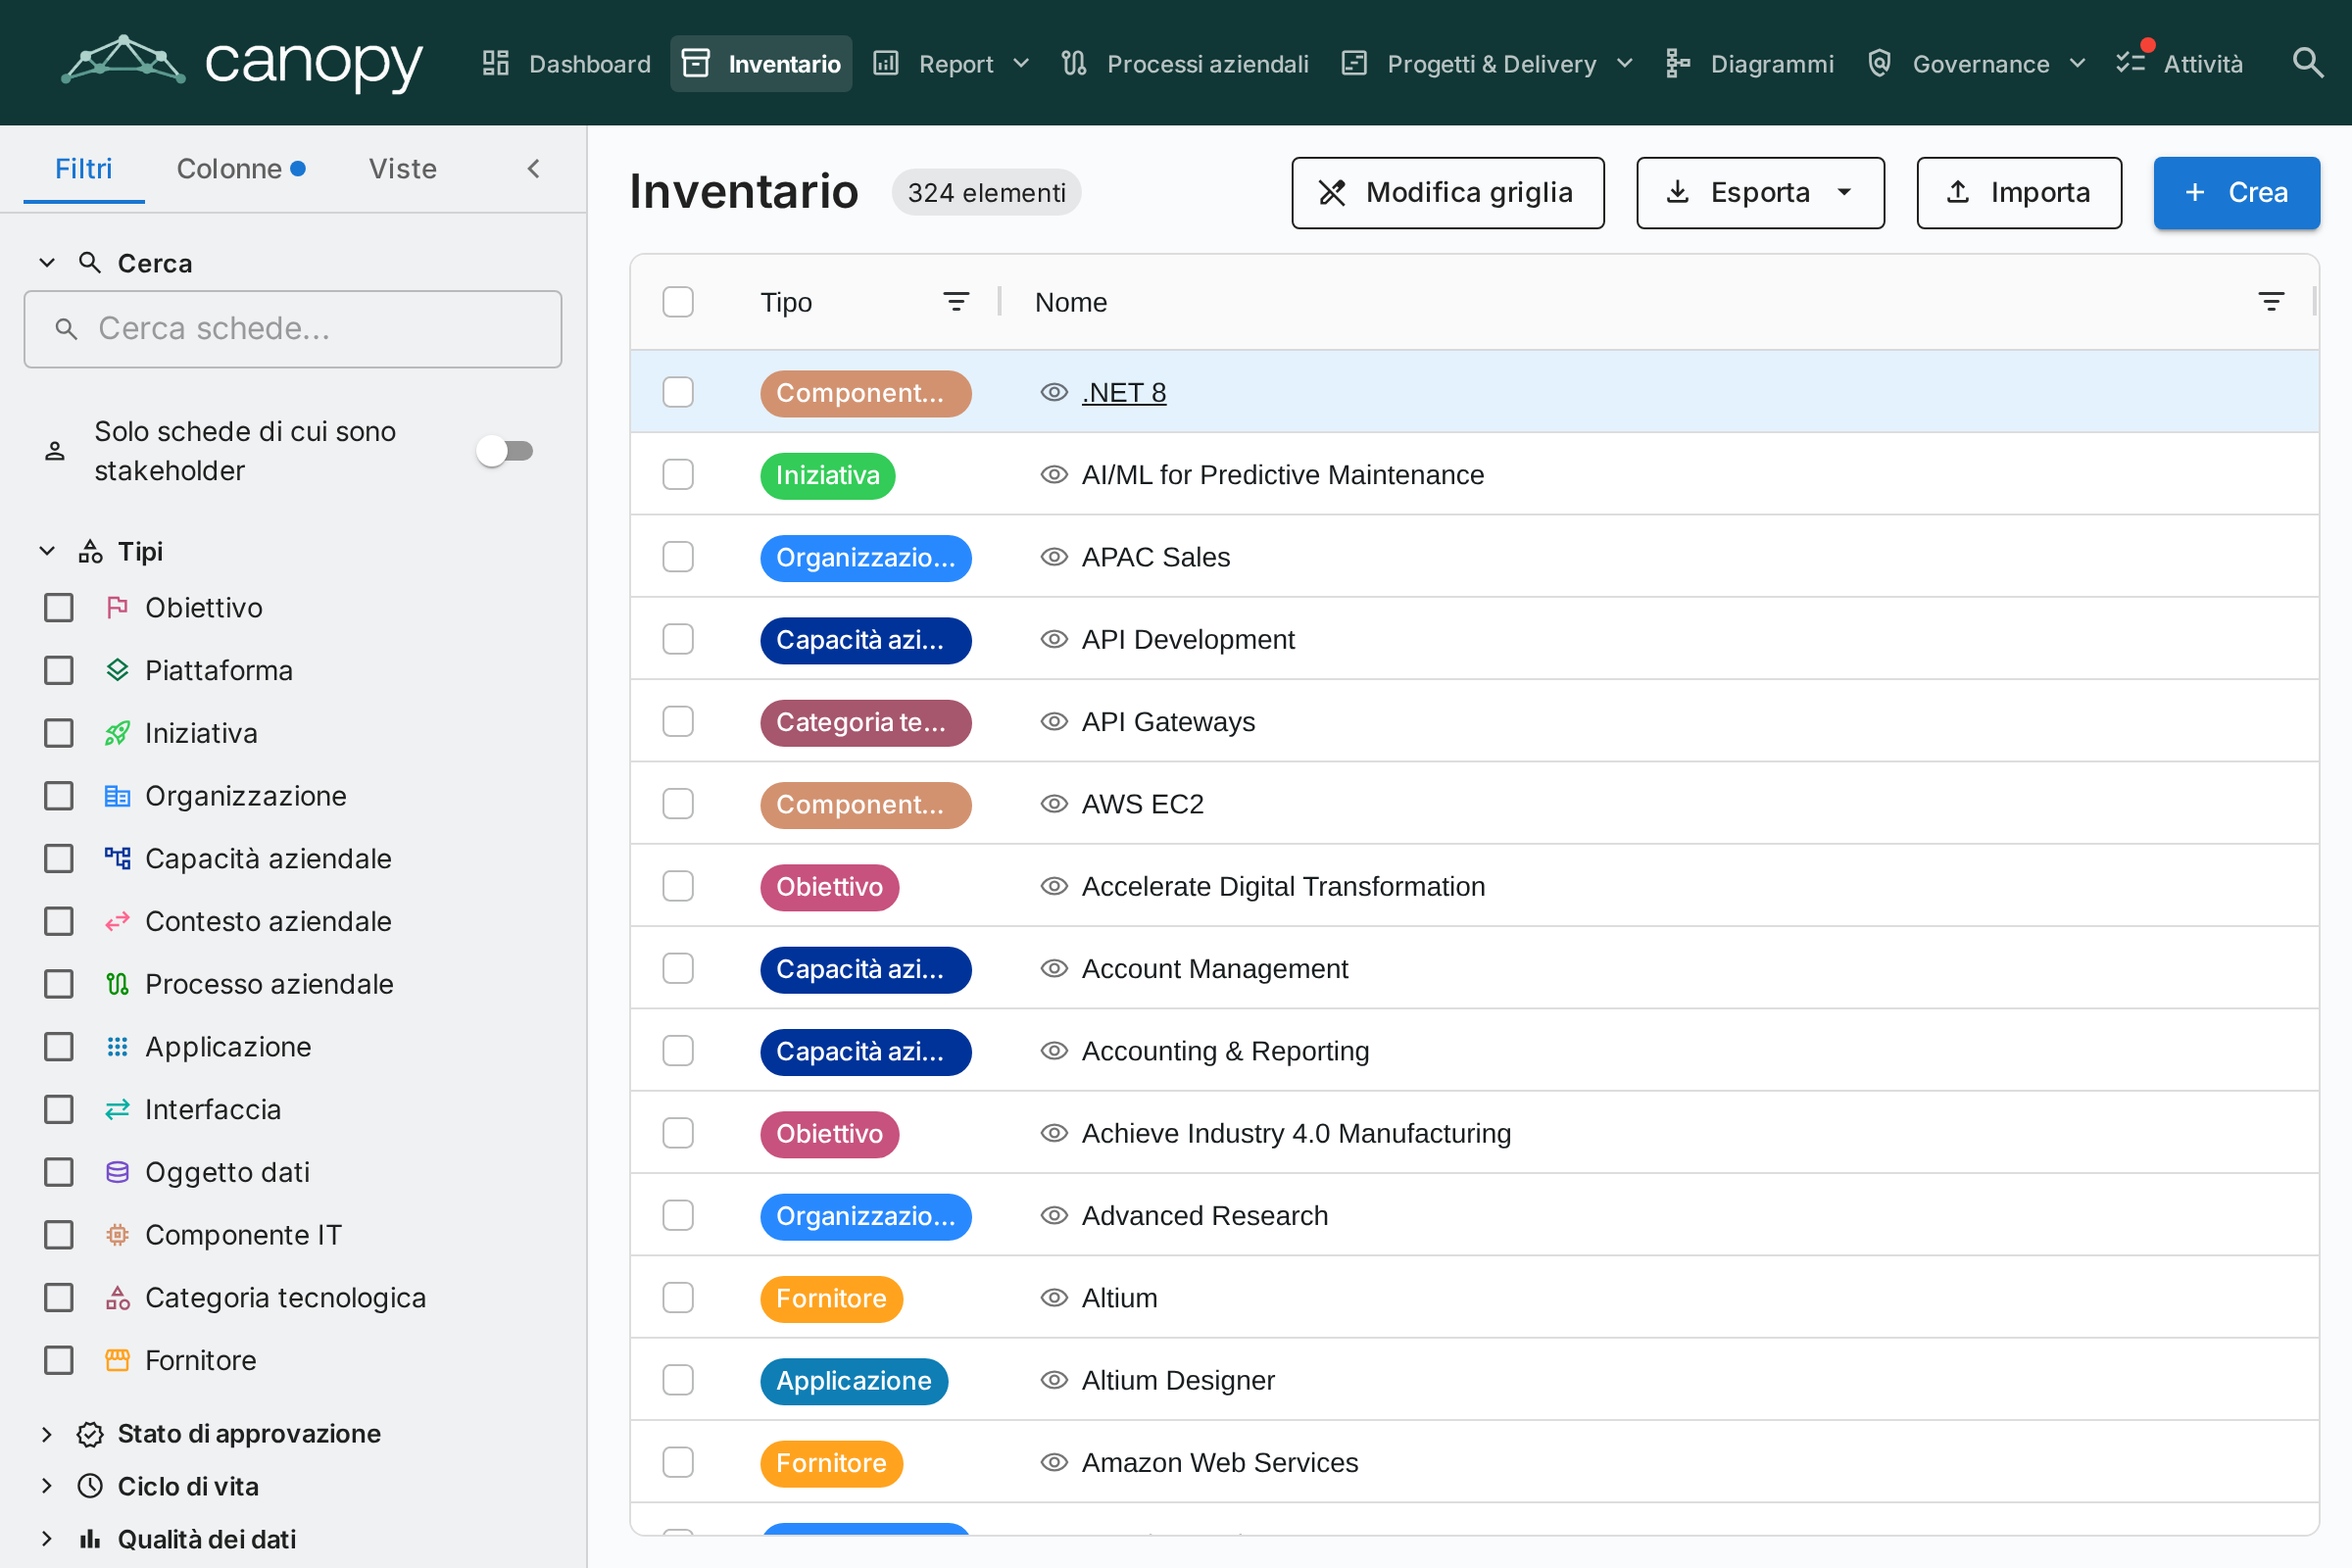Click the Organizzazione building icon
The image size is (2352, 1568).
(117, 796)
